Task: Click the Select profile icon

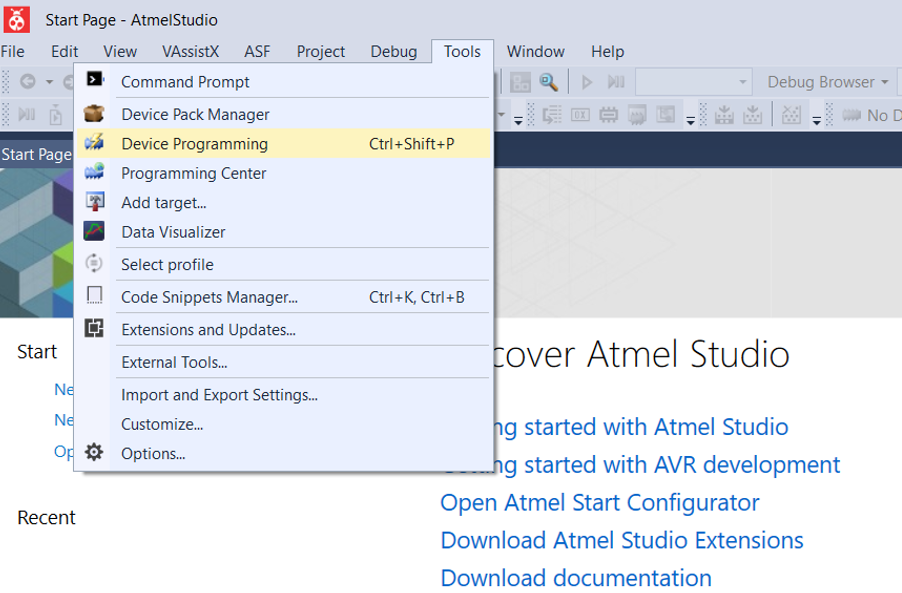Action: [94, 263]
